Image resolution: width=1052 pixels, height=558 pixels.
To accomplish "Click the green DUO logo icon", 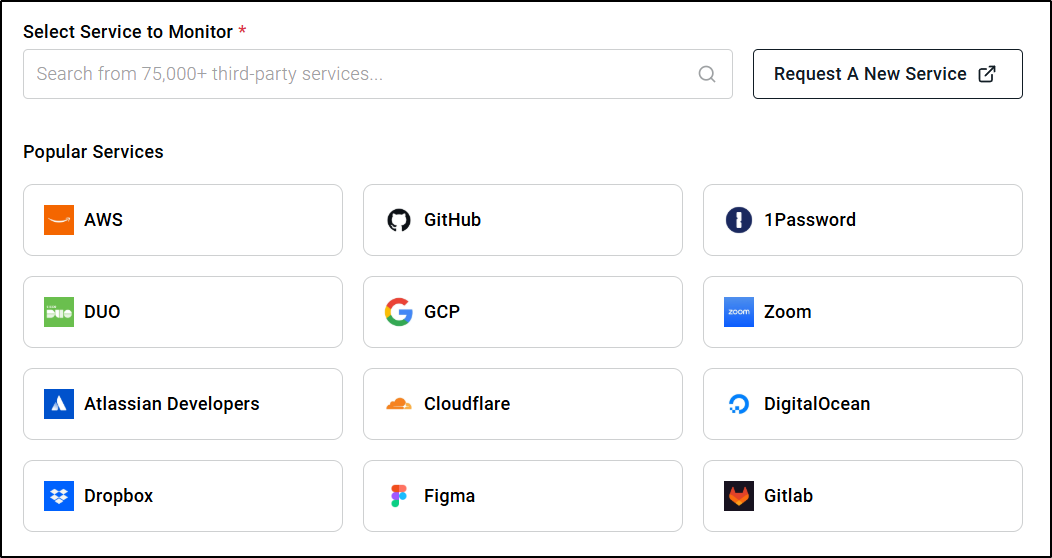I will (x=59, y=312).
